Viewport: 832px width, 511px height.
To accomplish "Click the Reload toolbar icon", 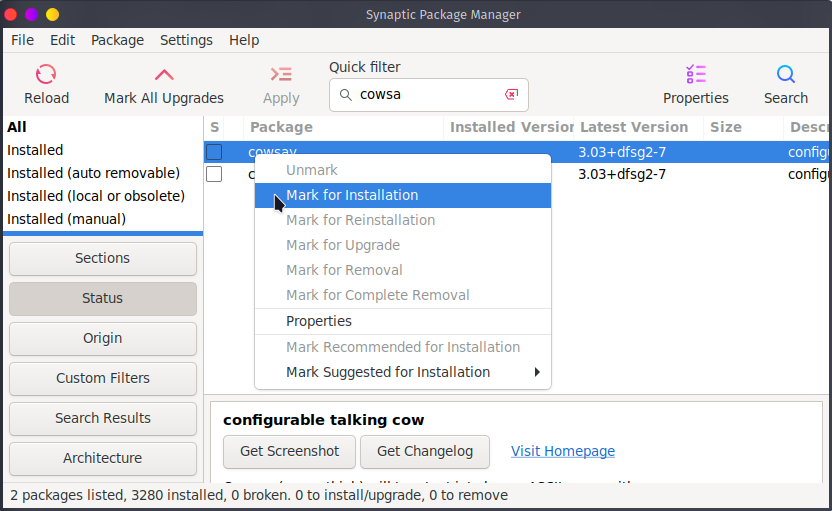I will coord(46,74).
